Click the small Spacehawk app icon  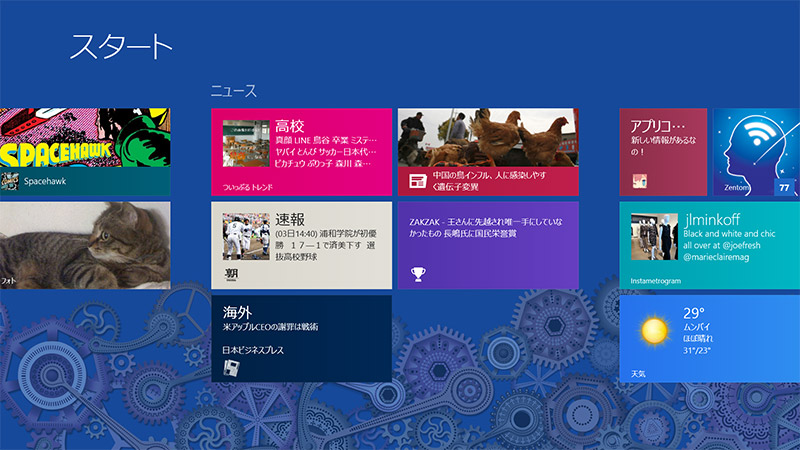(x=10, y=181)
